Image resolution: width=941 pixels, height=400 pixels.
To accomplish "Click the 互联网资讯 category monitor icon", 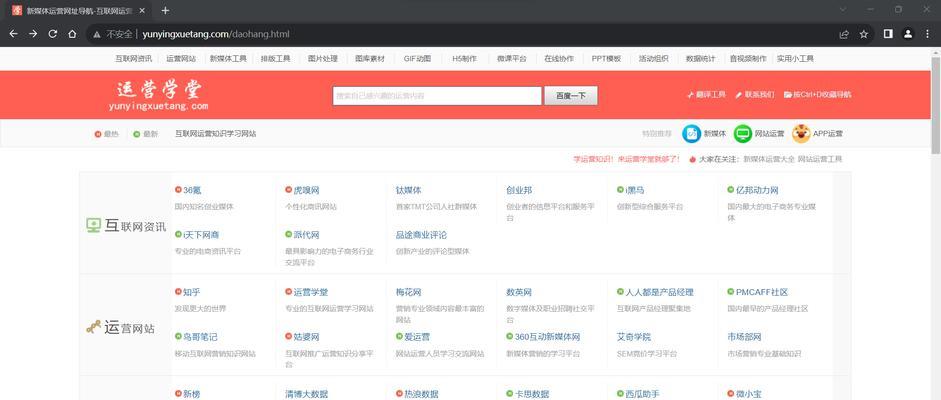I will (93, 225).
